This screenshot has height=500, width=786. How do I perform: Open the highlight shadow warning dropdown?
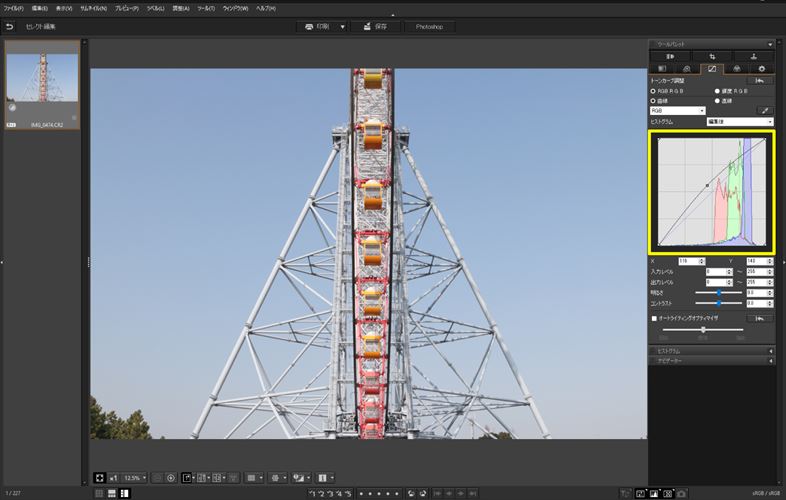(x=308, y=478)
